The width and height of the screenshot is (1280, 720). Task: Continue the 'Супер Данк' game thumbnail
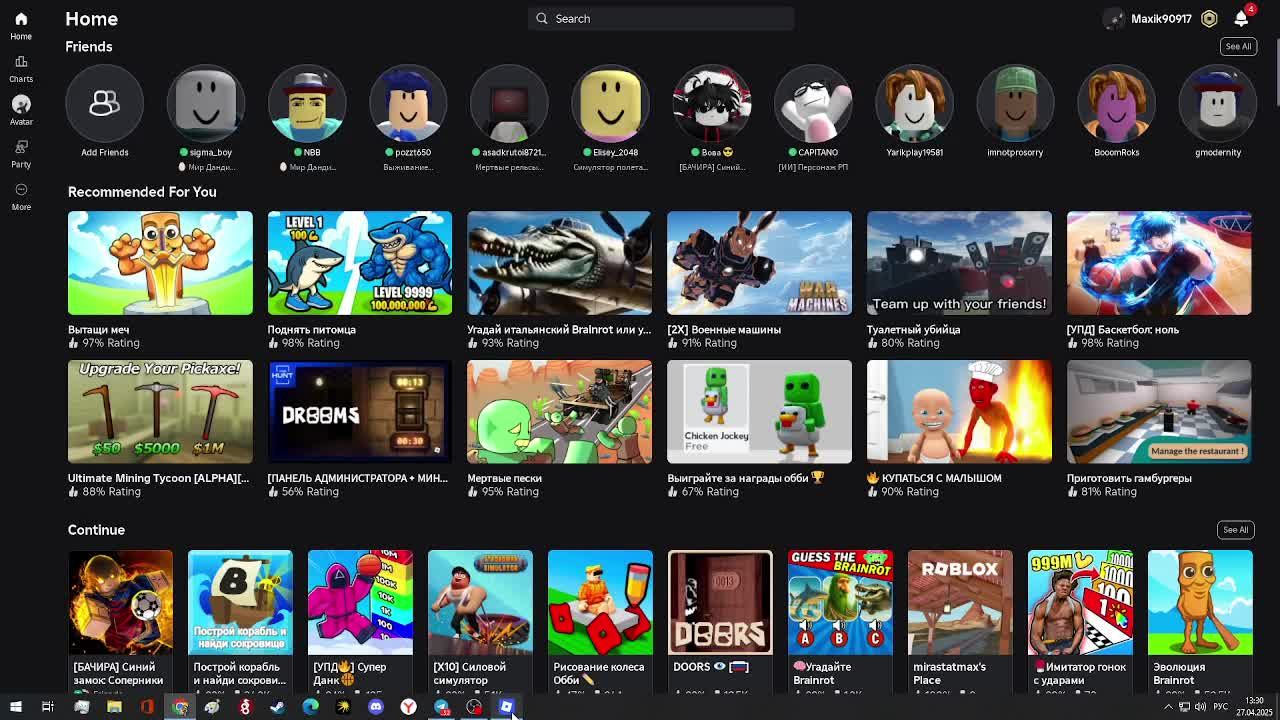pyautogui.click(x=360, y=603)
